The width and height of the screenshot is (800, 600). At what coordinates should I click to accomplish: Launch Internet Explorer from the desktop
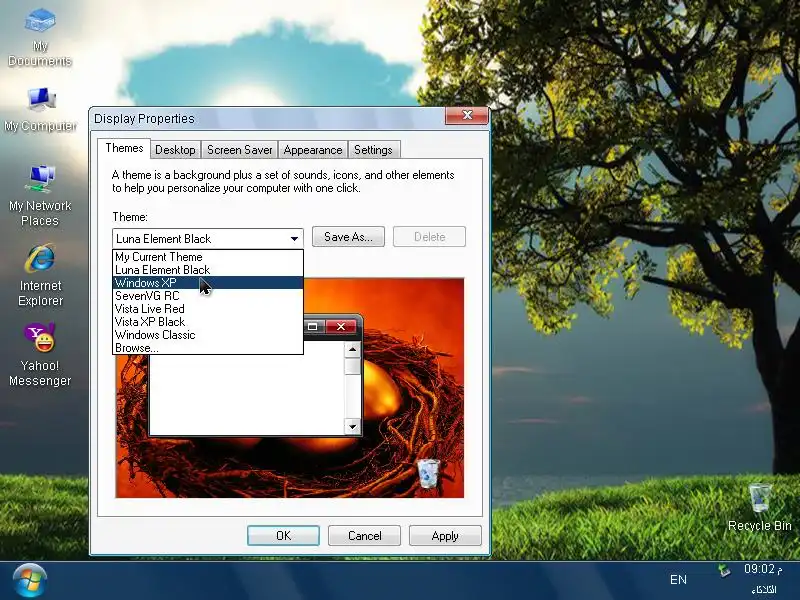coord(40,276)
